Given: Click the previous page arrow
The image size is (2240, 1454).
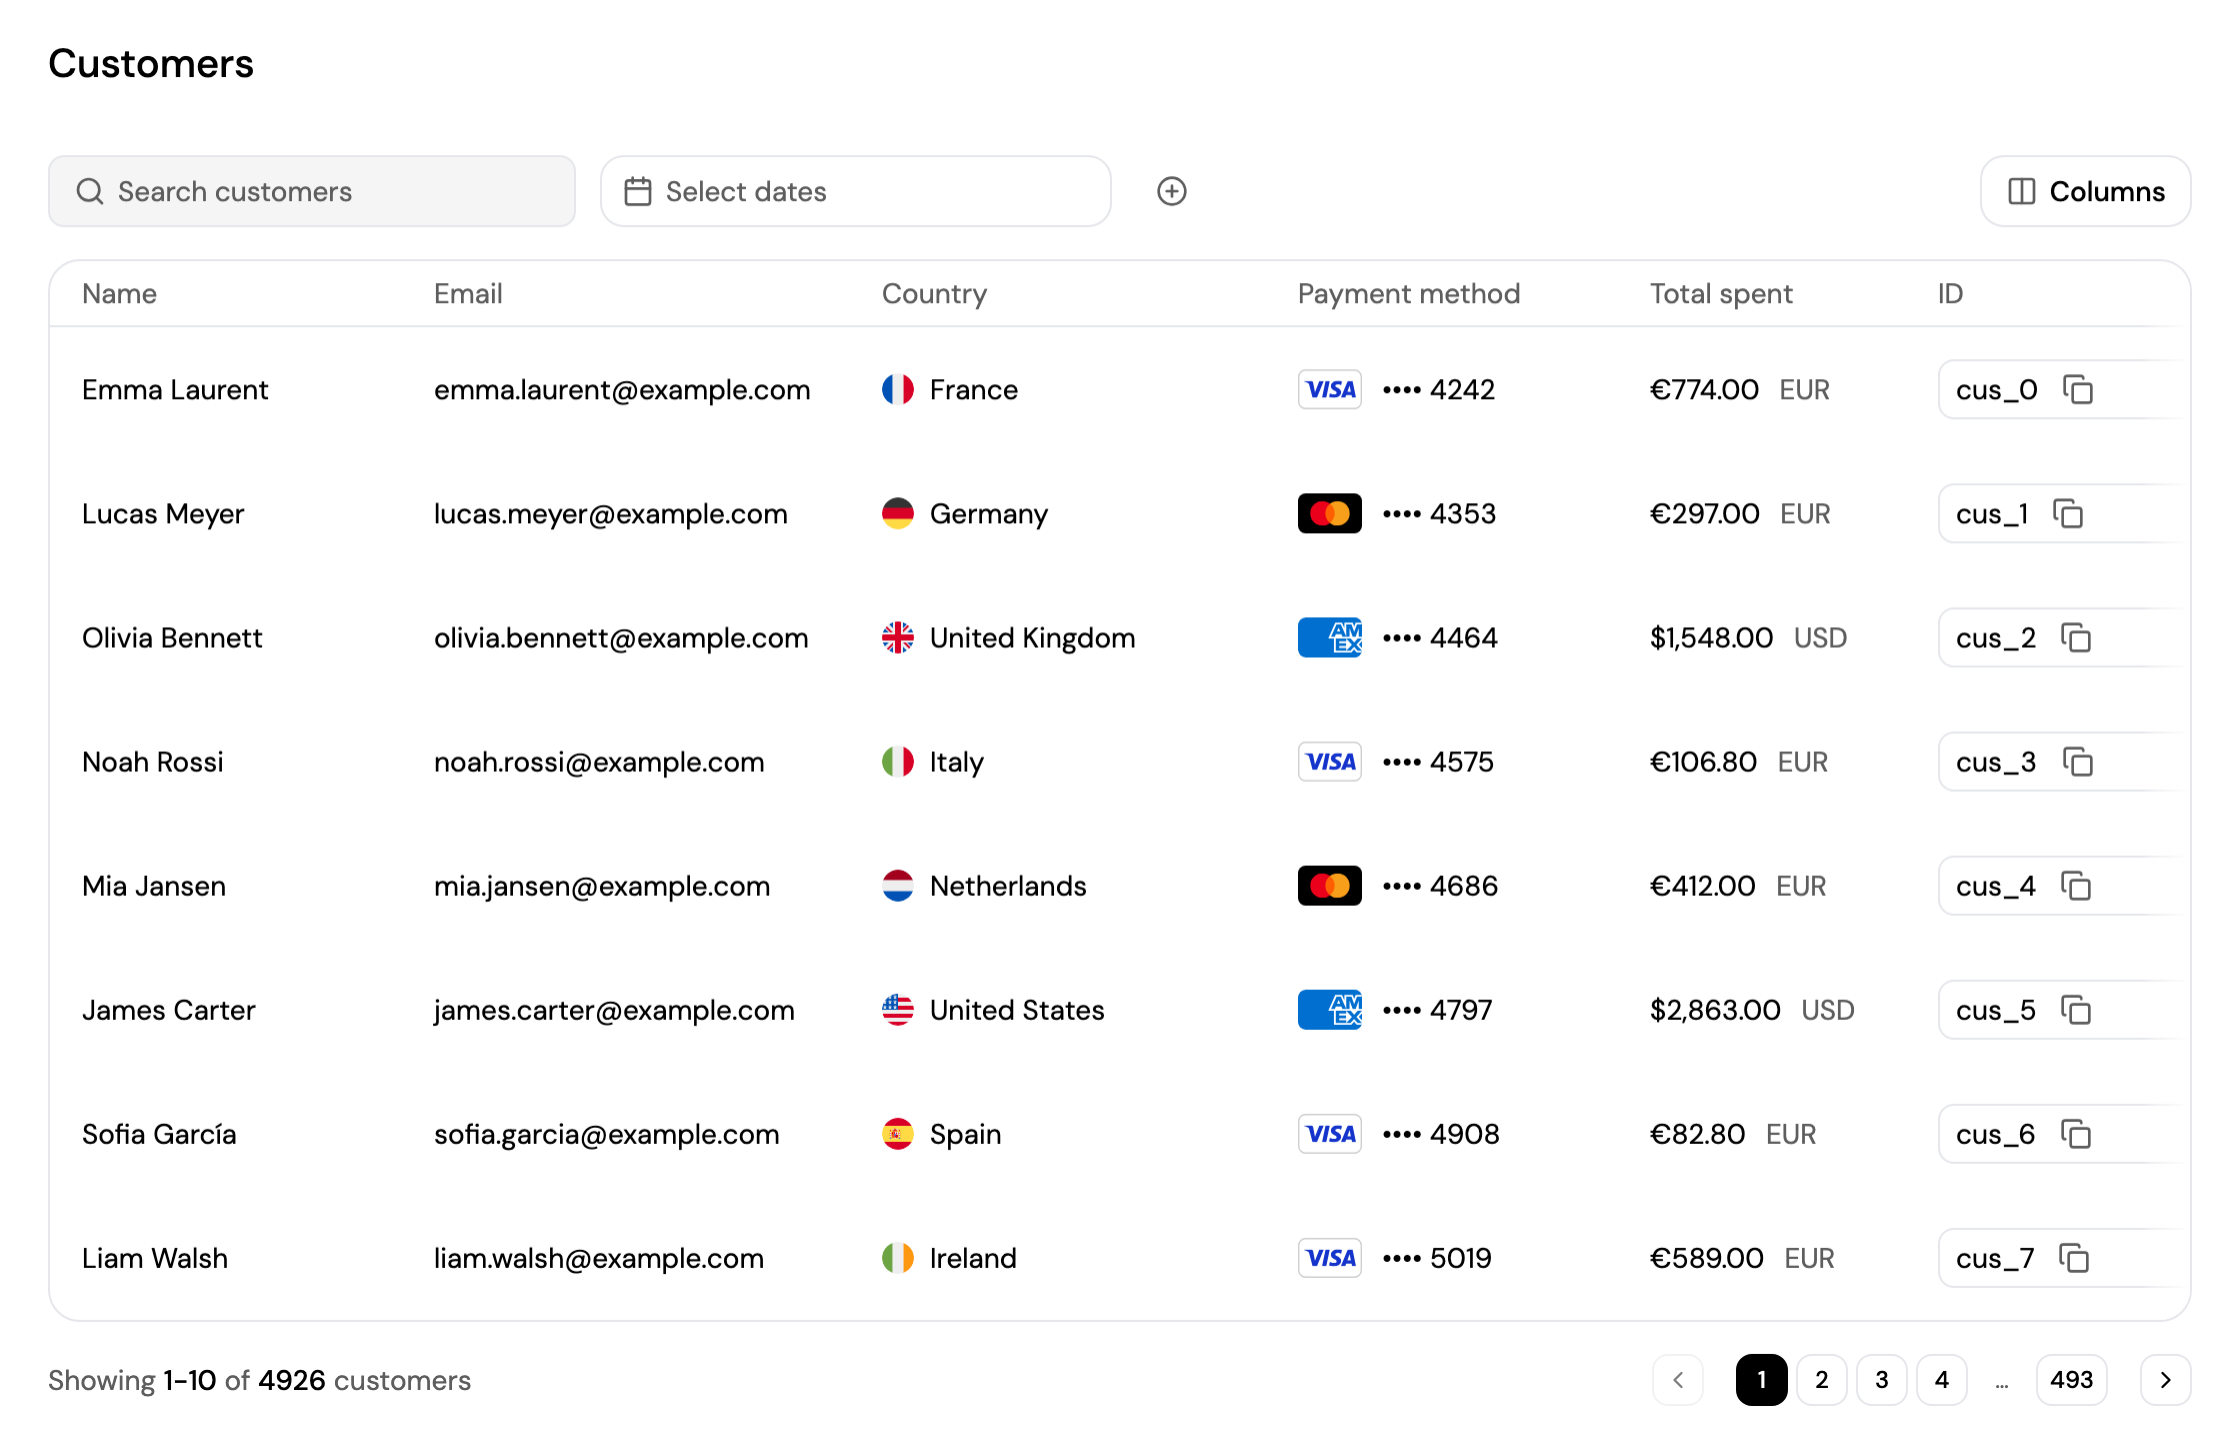Looking at the screenshot, I should coord(1678,1380).
